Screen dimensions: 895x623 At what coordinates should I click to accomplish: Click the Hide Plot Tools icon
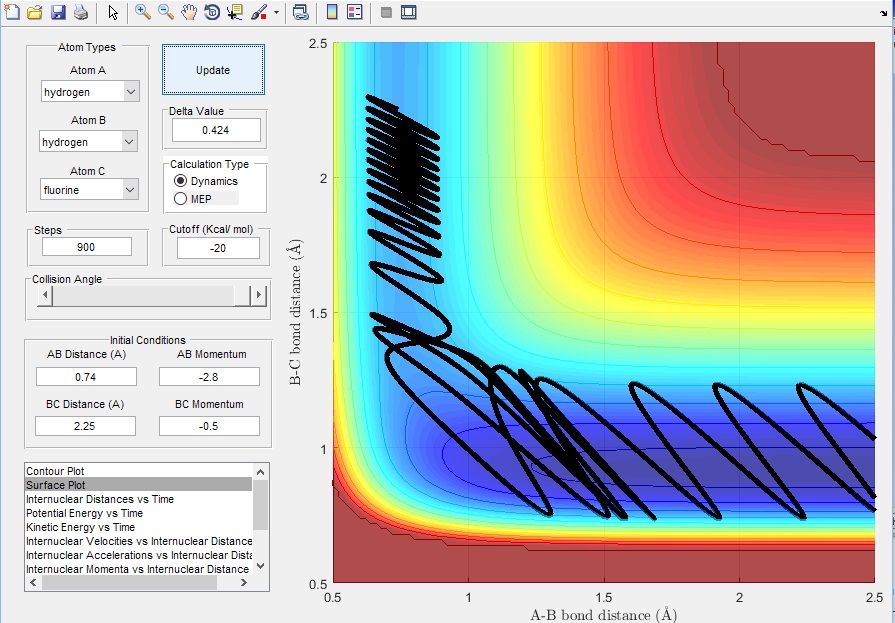[x=386, y=12]
